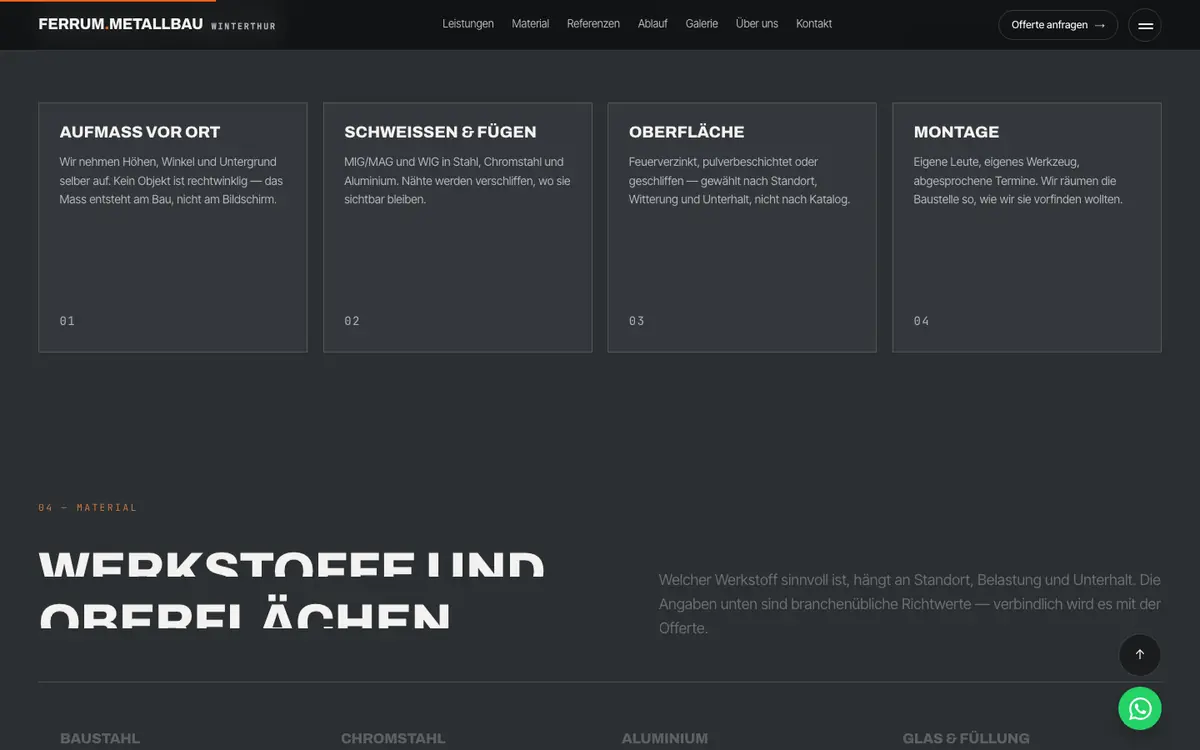Click the Chromstahl material heading
Image resolution: width=1200 pixels, height=750 pixels.
[x=393, y=739]
